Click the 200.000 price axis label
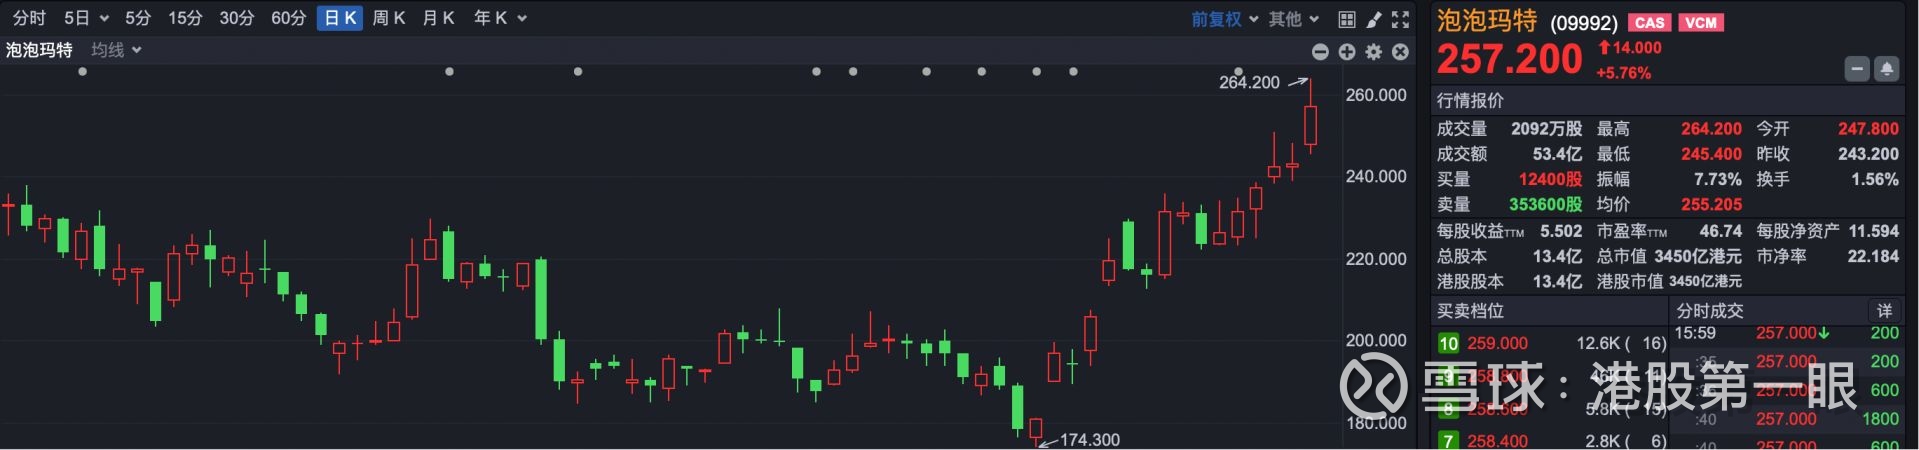Screen dimensions: 1919x450 (1376, 340)
